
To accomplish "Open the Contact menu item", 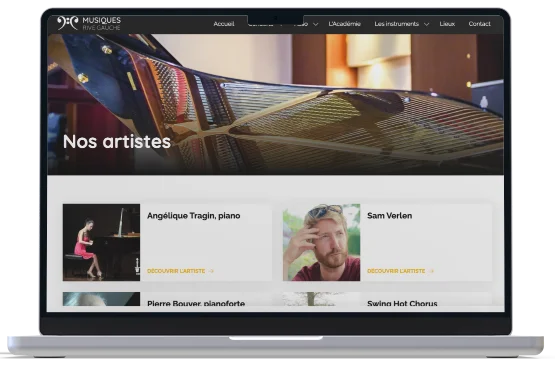I will click(x=480, y=24).
